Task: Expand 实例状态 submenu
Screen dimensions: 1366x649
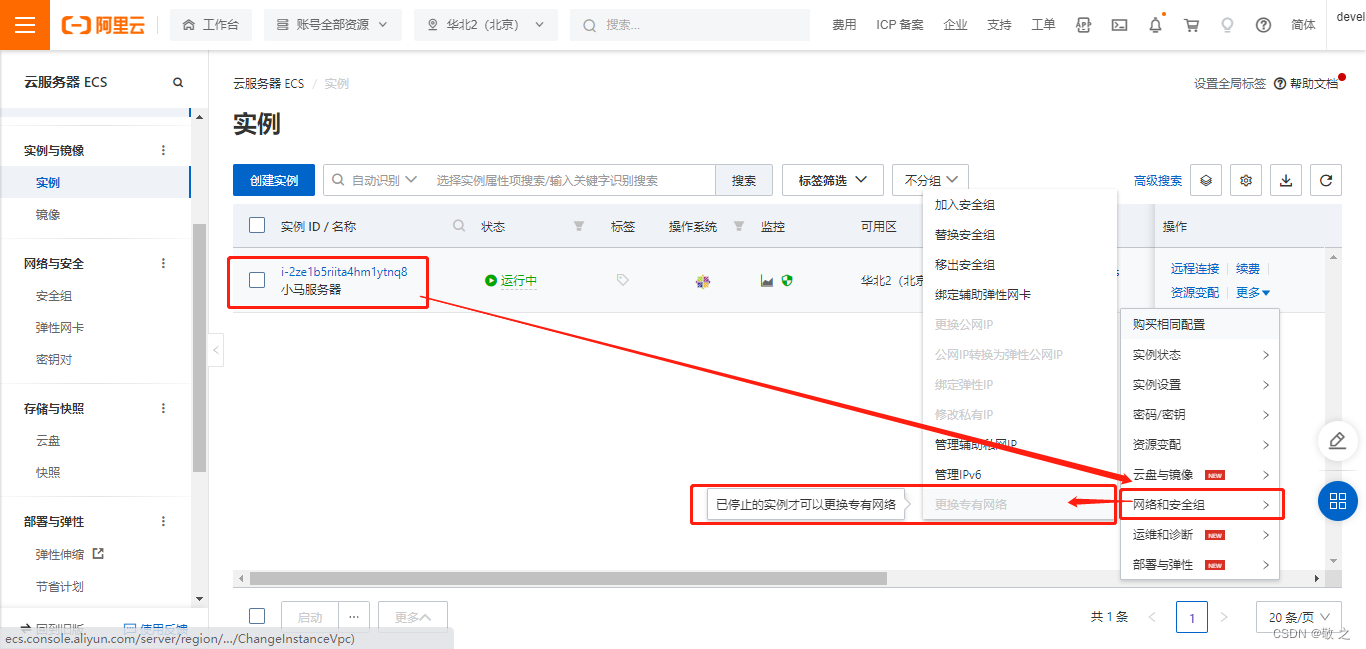Action: coord(1200,355)
